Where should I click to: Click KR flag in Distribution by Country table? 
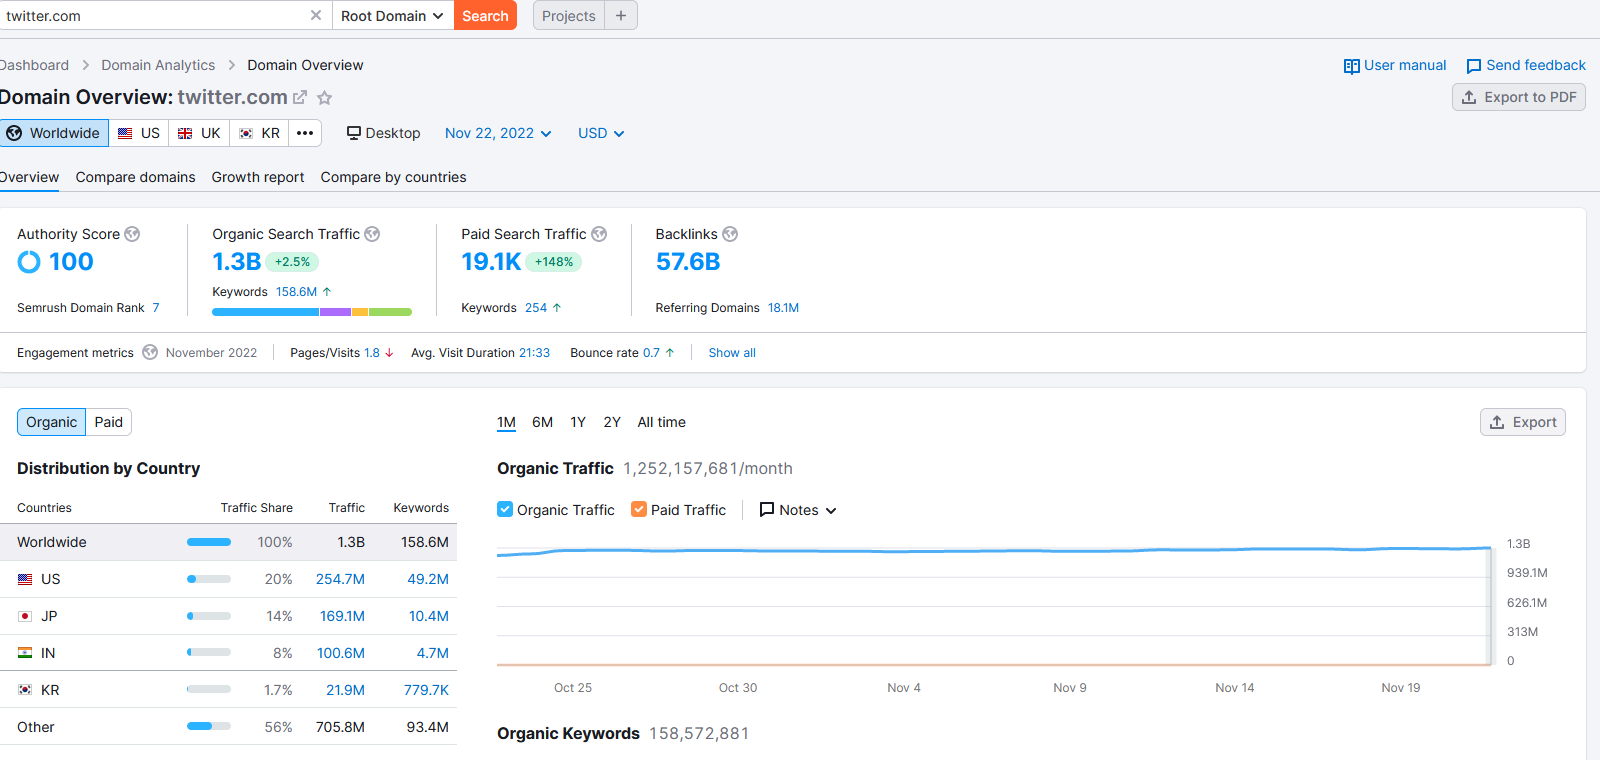(25, 690)
